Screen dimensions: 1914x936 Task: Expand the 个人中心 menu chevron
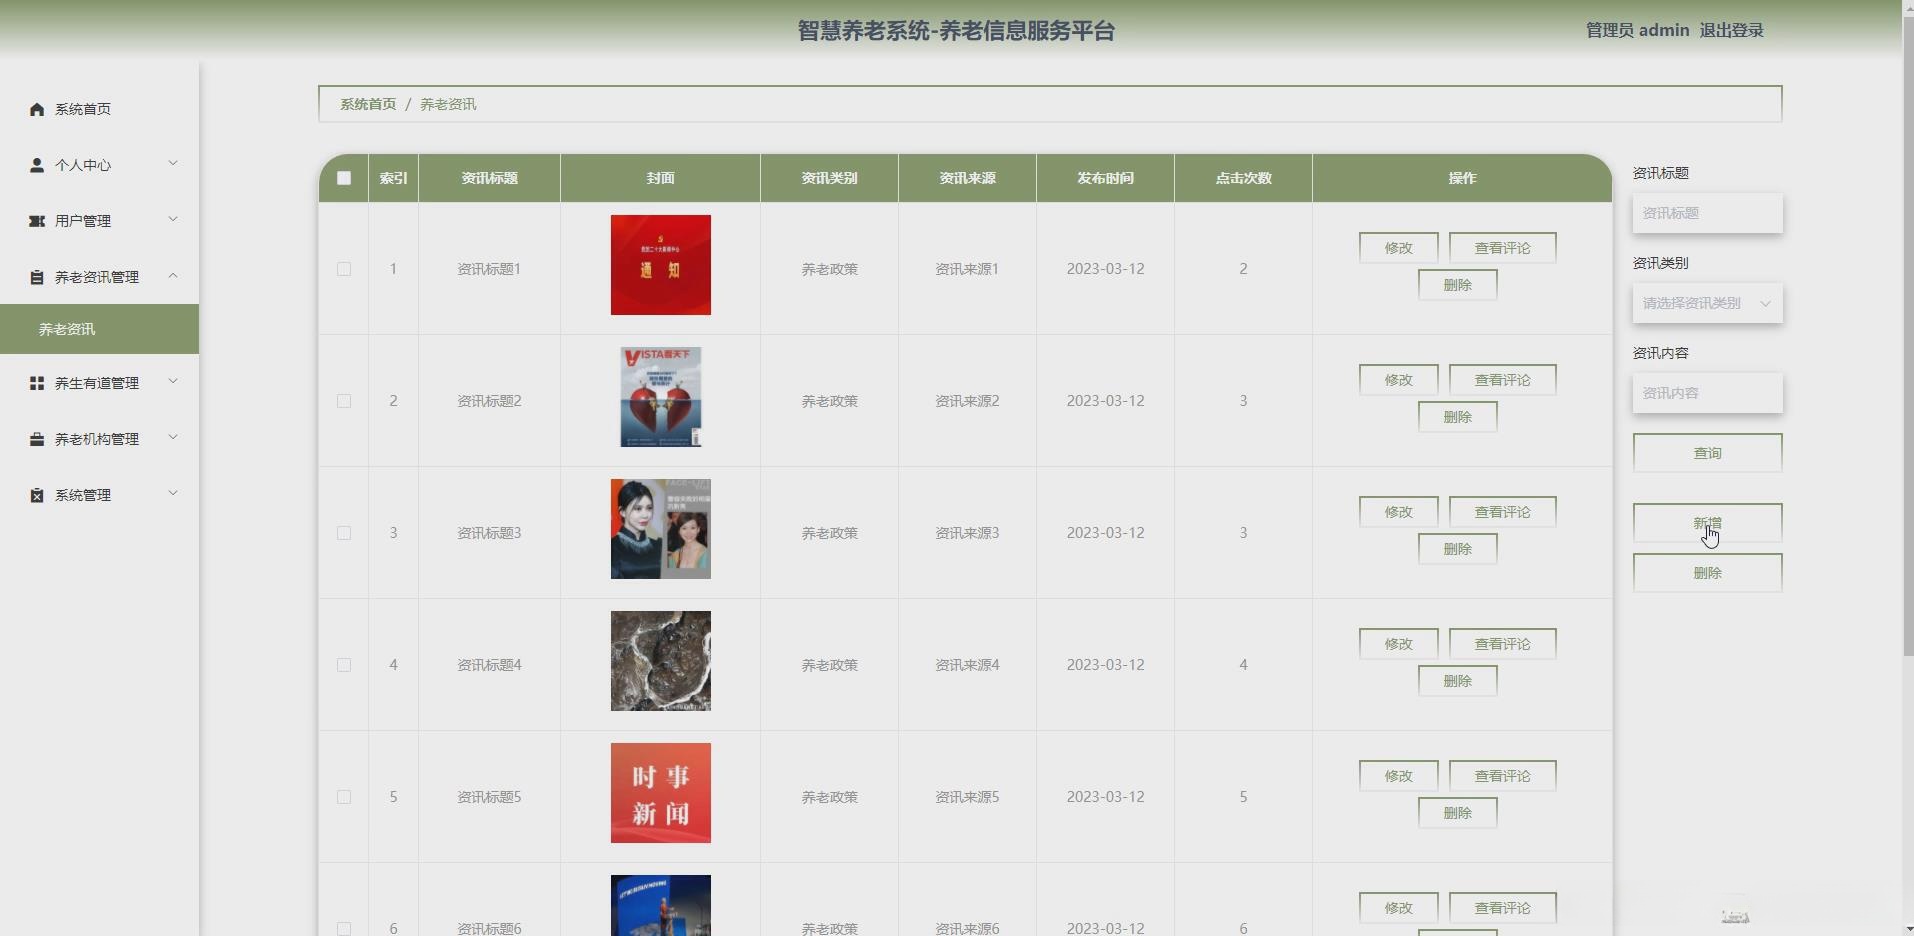(173, 164)
